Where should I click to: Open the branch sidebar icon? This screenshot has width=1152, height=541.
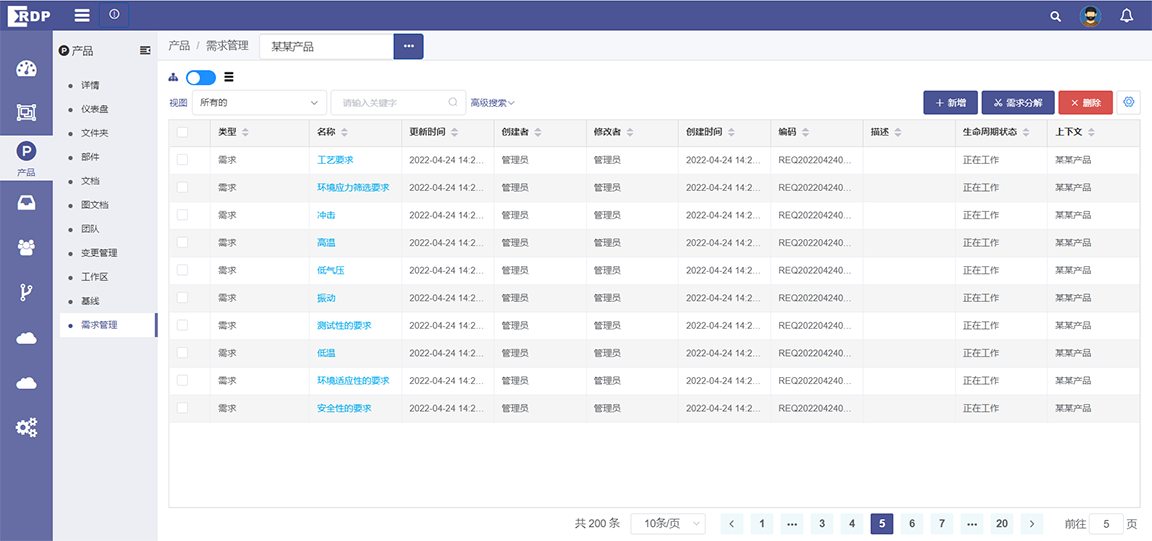click(x=26, y=293)
